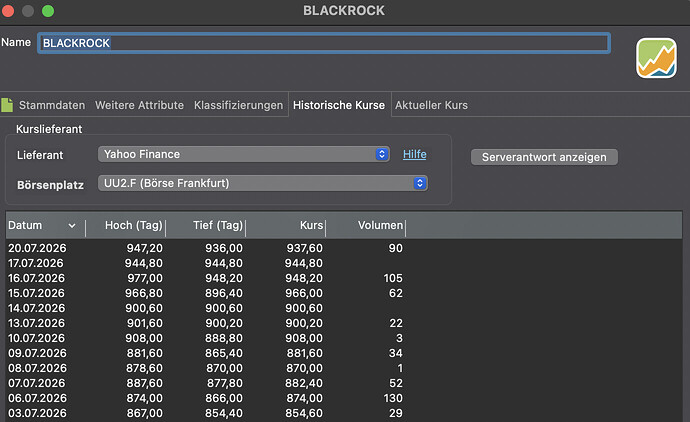This screenshot has height=422, width=690.
Task: Open the Lieferant Yahoo Finance dropdown
Action: 243,154
